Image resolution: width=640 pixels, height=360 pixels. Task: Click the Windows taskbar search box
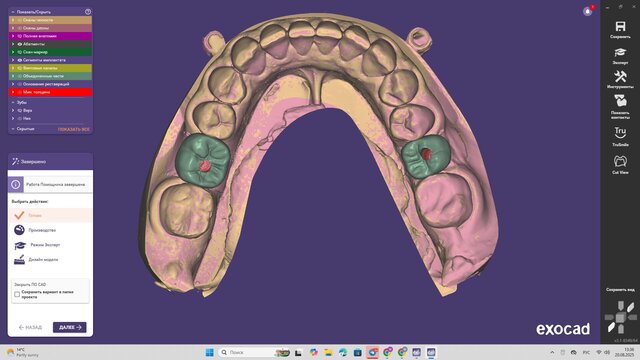click(254, 352)
